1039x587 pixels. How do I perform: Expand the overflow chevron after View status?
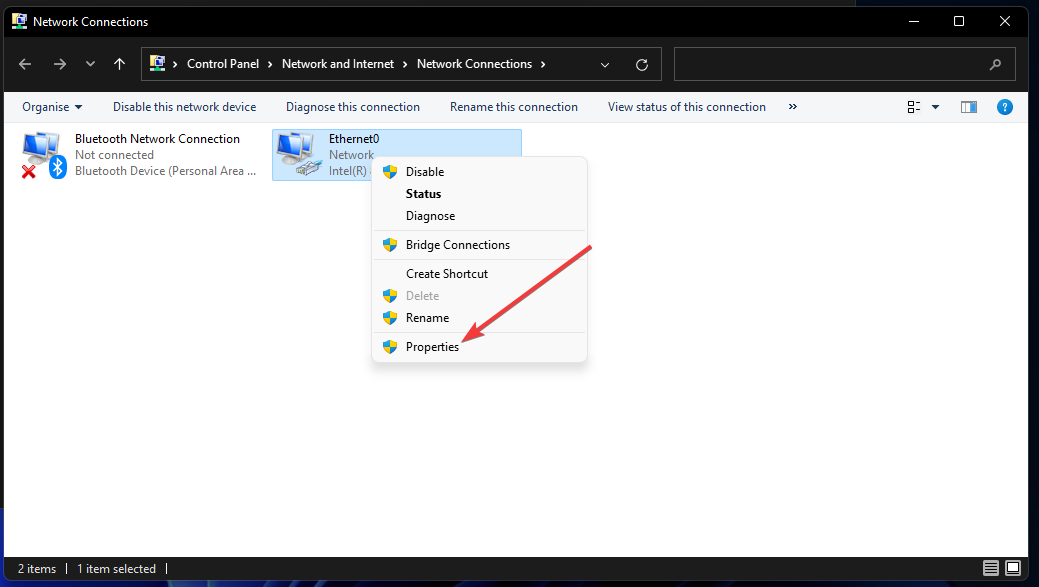click(x=792, y=107)
